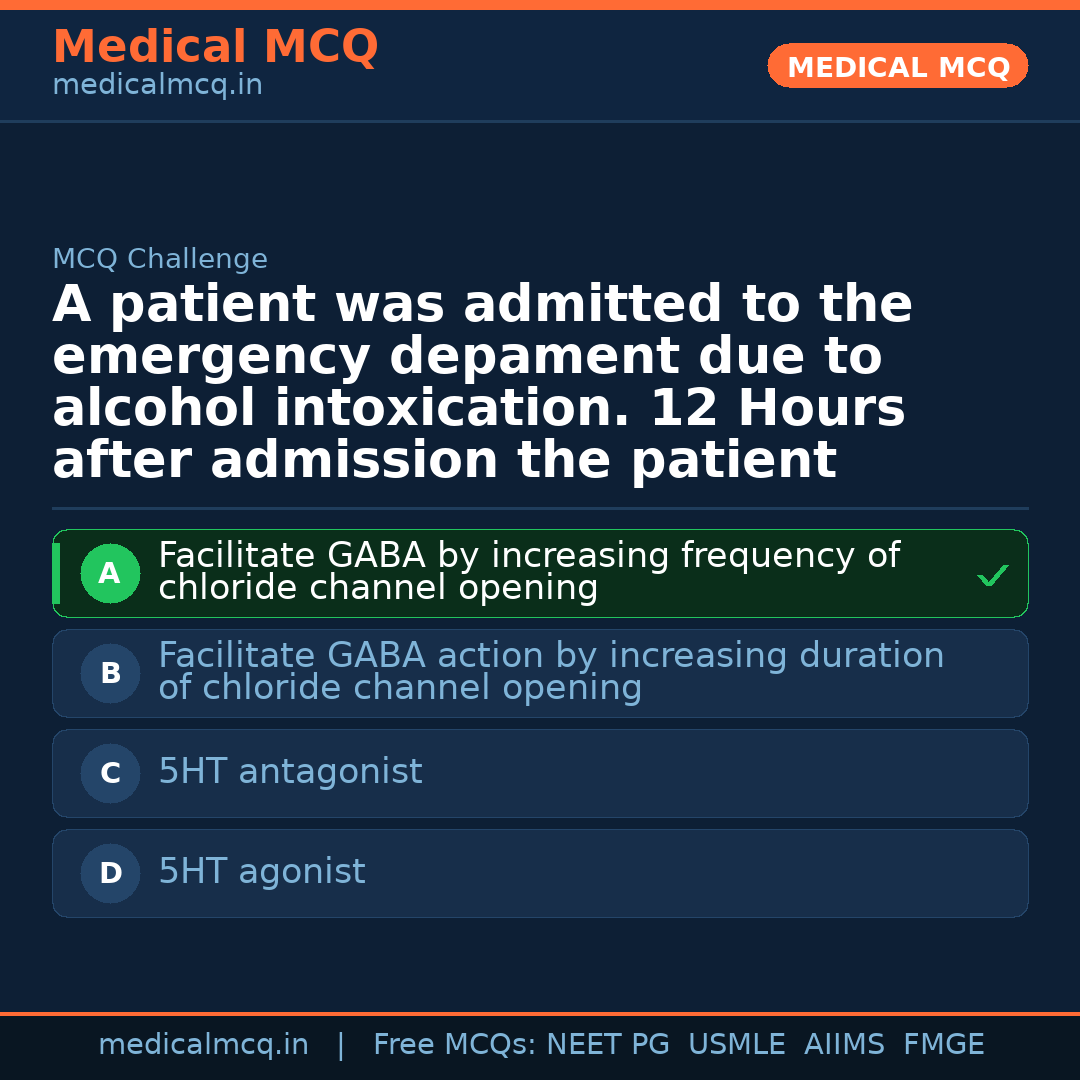Open medicalmcq.in link below the header title
This screenshot has height=1080, width=1080.
(x=157, y=86)
